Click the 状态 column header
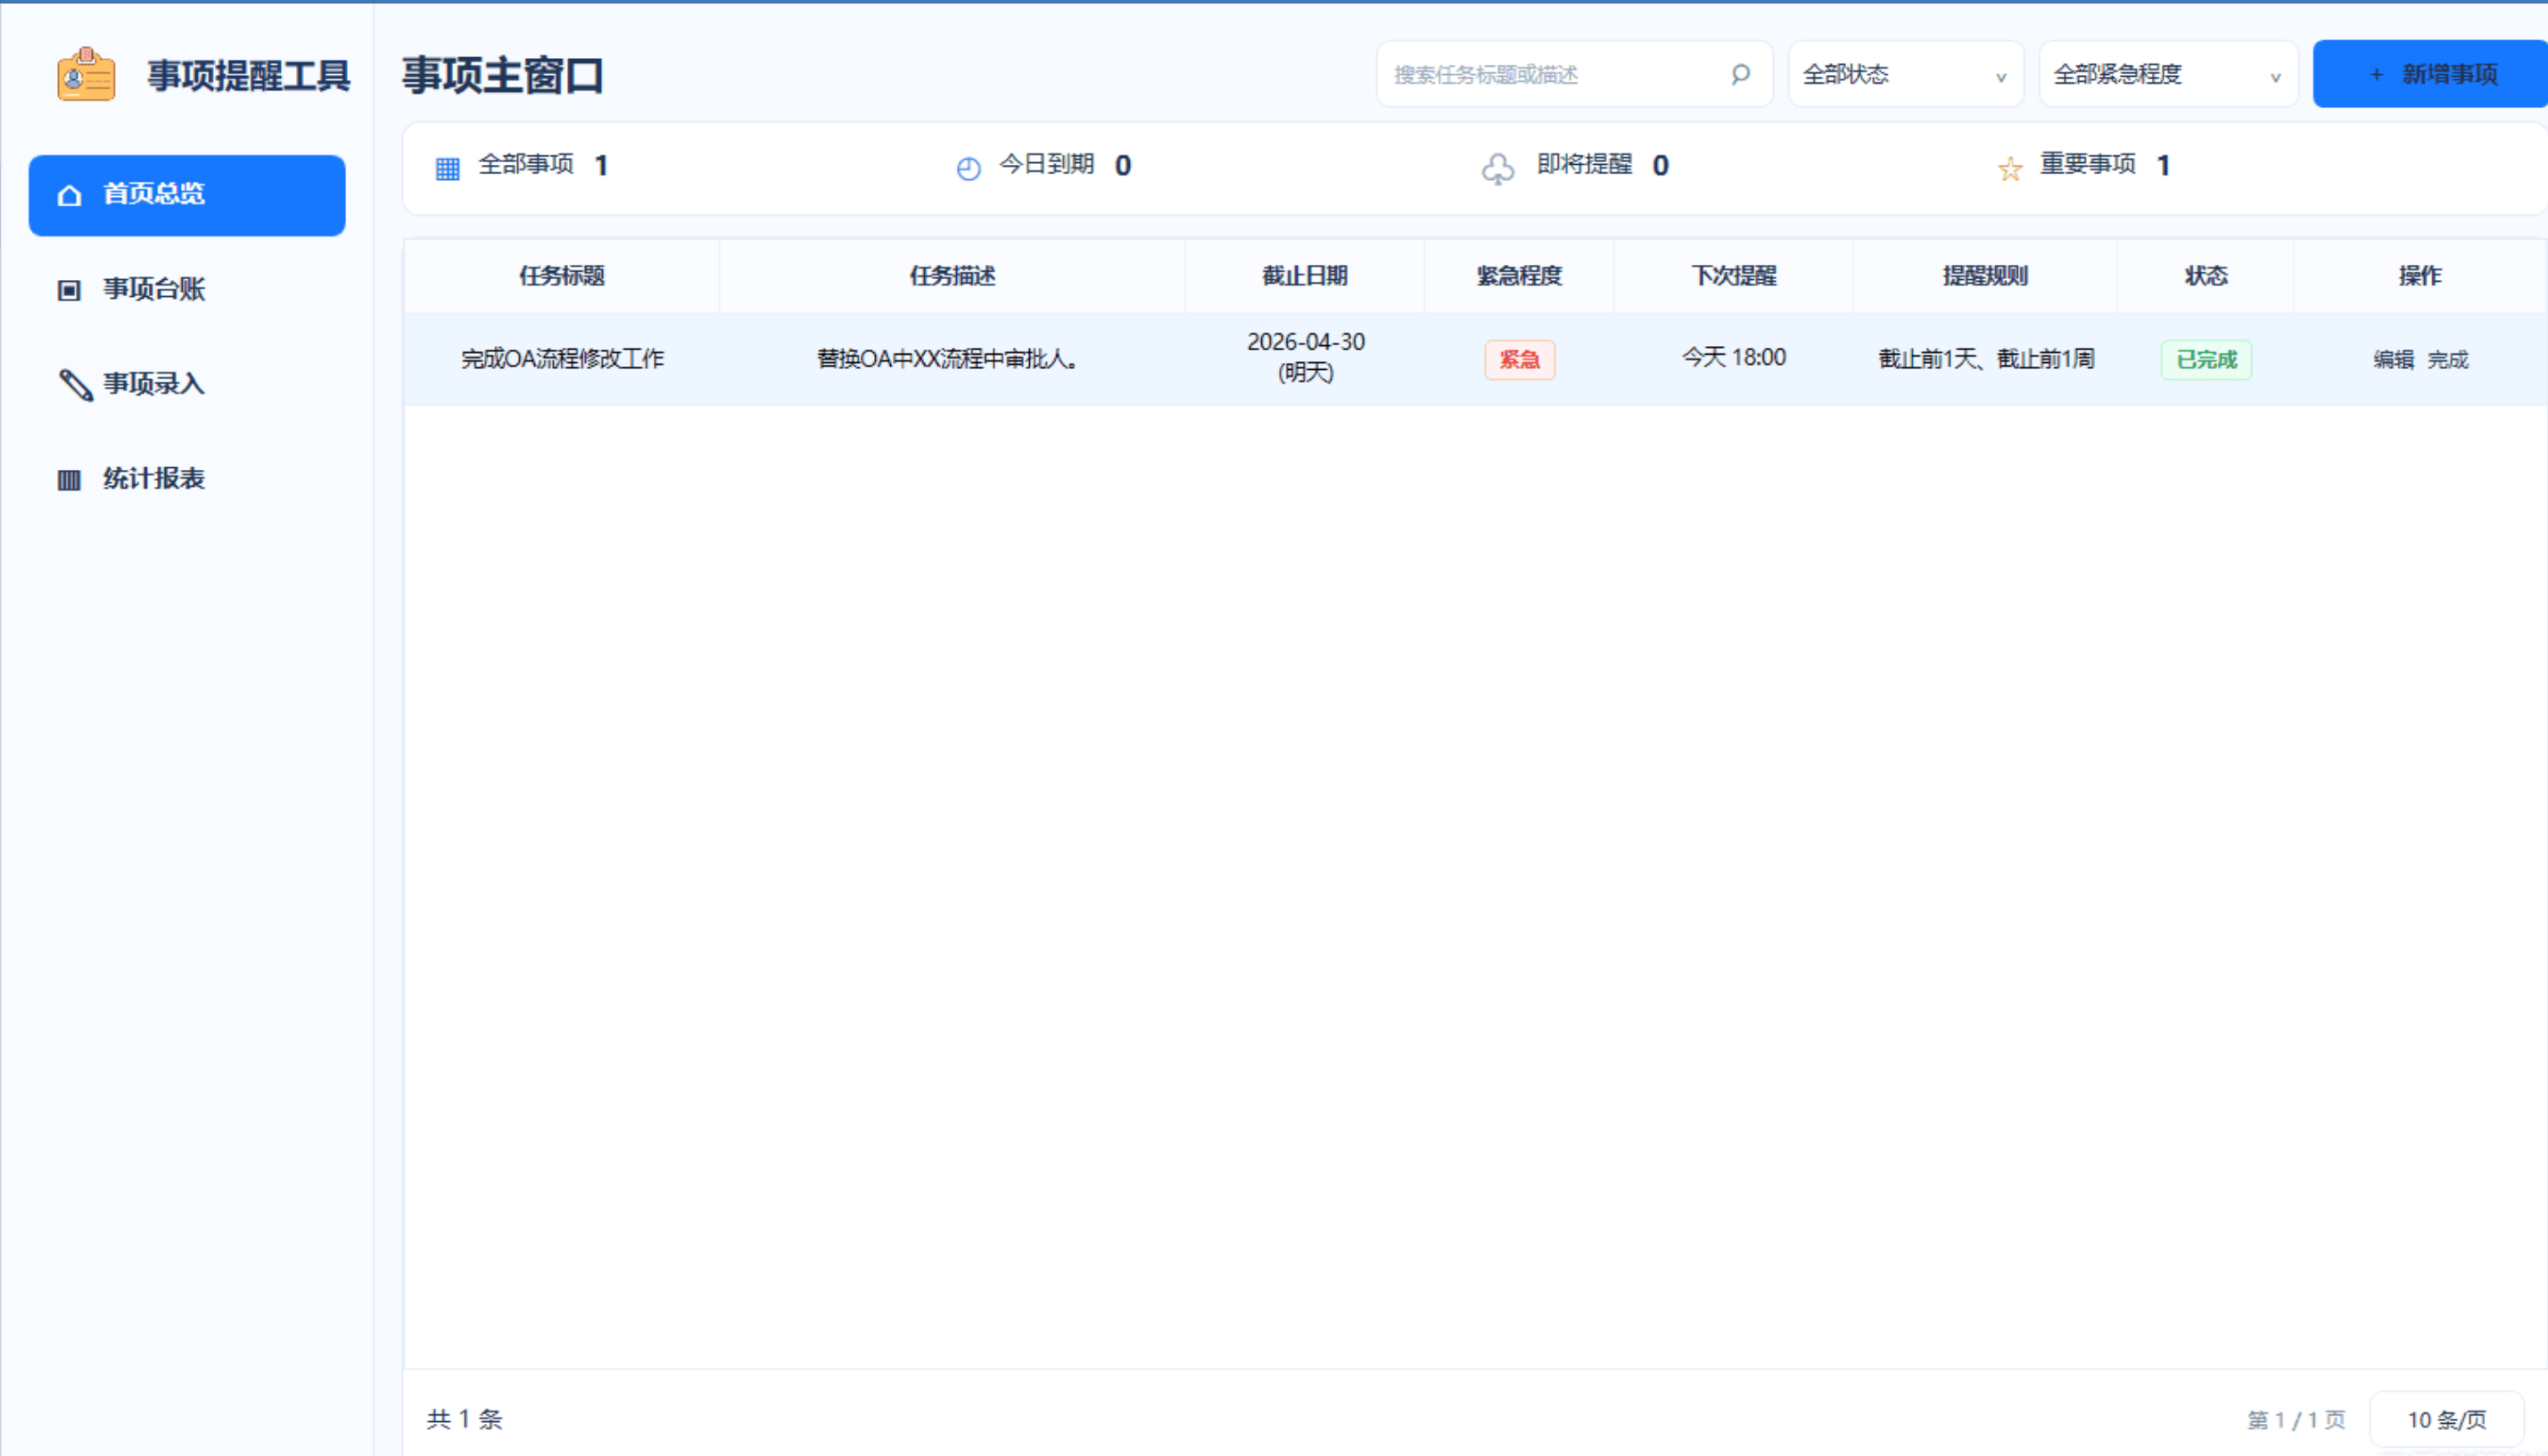 [2205, 276]
